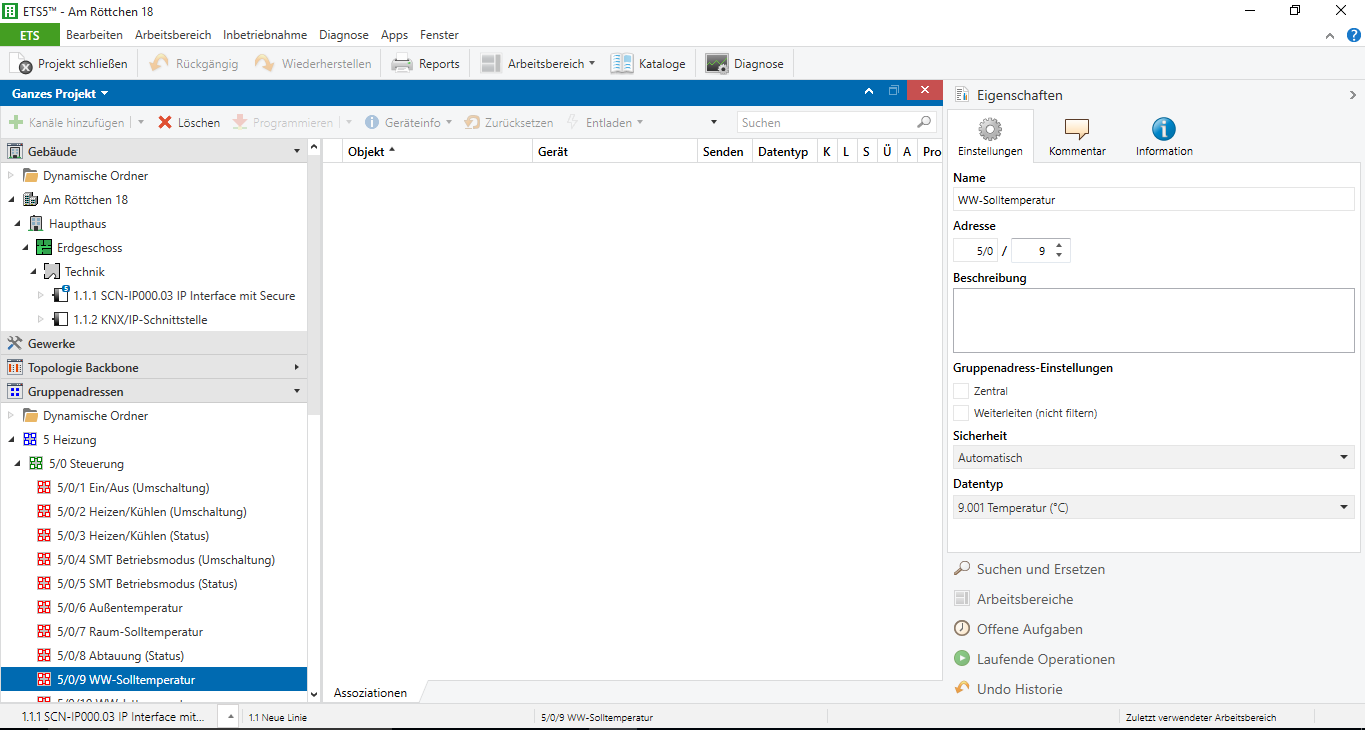Image resolution: width=1365 pixels, height=730 pixels.
Task: Click the Programmieren button
Action: coord(283,122)
